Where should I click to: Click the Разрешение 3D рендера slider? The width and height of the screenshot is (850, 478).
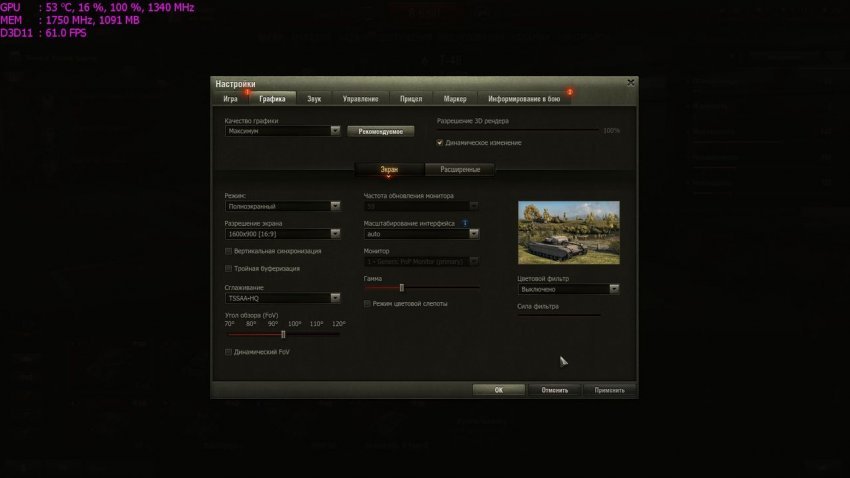tap(518, 130)
